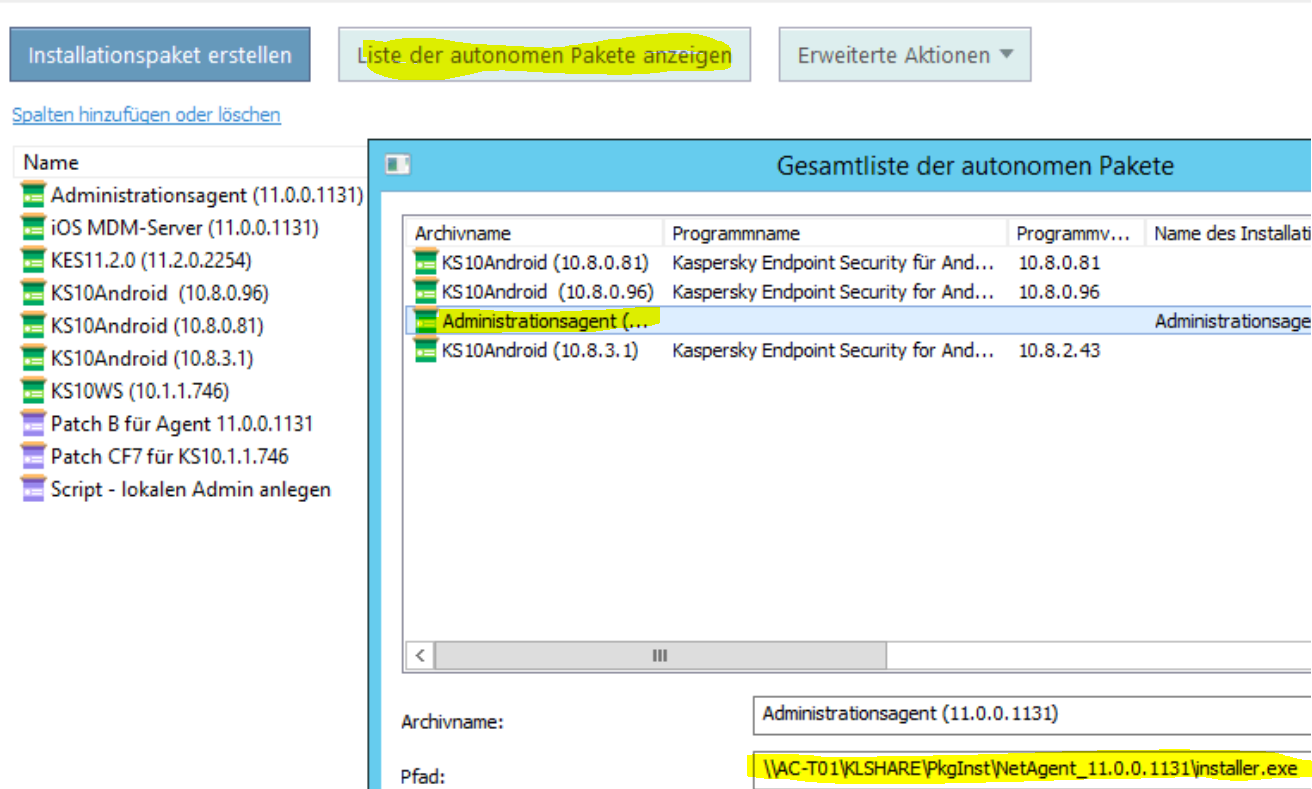Select KS10Android (10.8.0.81) in main list
Image resolution: width=1312 pixels, height=789 pixels.
pos(157,326)
